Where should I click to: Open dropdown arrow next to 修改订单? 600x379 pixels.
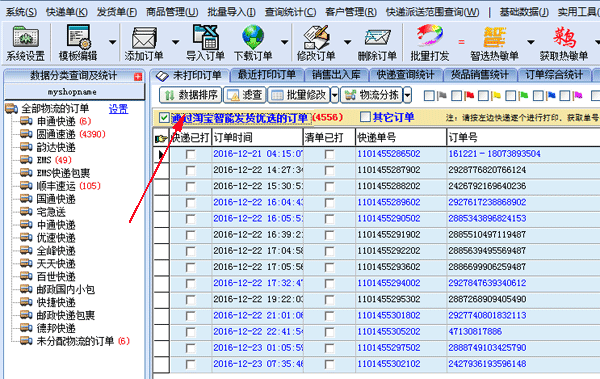347,42
